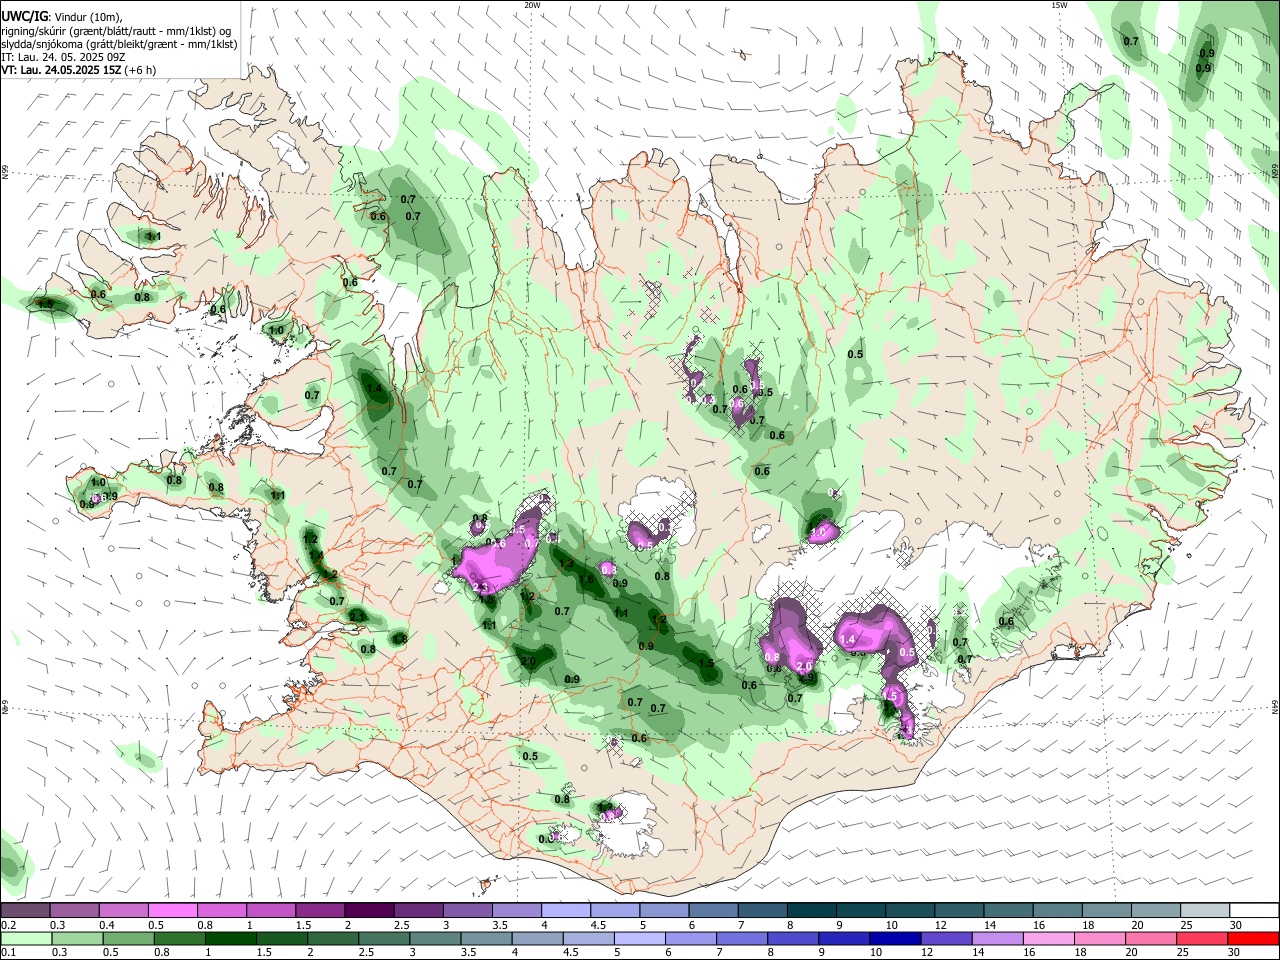Screen dimensions: 1280x960
Task: Click the '2.9' precipitation value on the map
Action: coord(809,678)
